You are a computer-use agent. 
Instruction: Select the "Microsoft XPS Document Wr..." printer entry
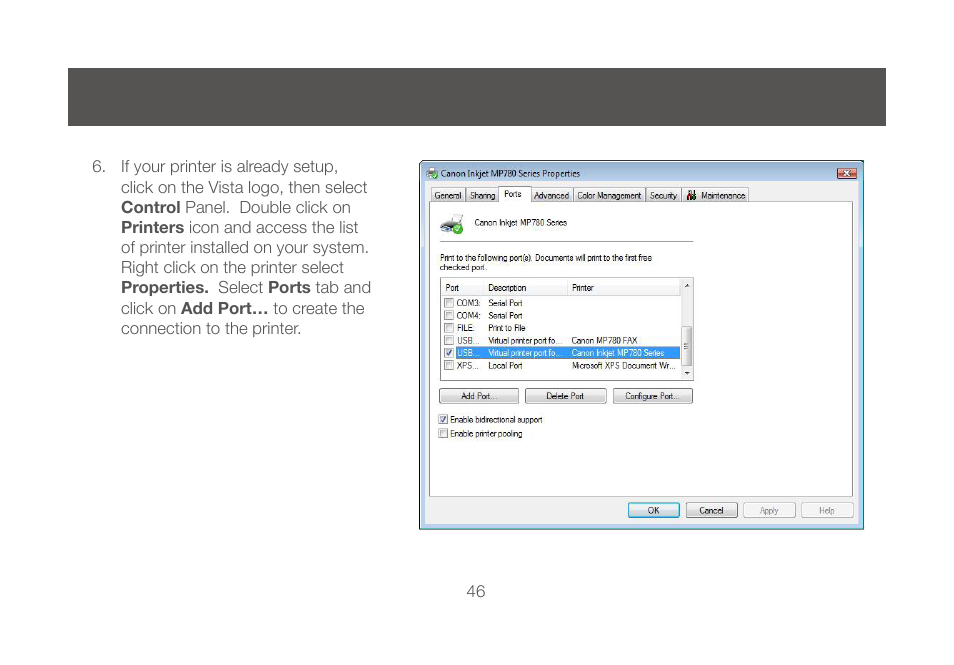click(x=624, y=366)
